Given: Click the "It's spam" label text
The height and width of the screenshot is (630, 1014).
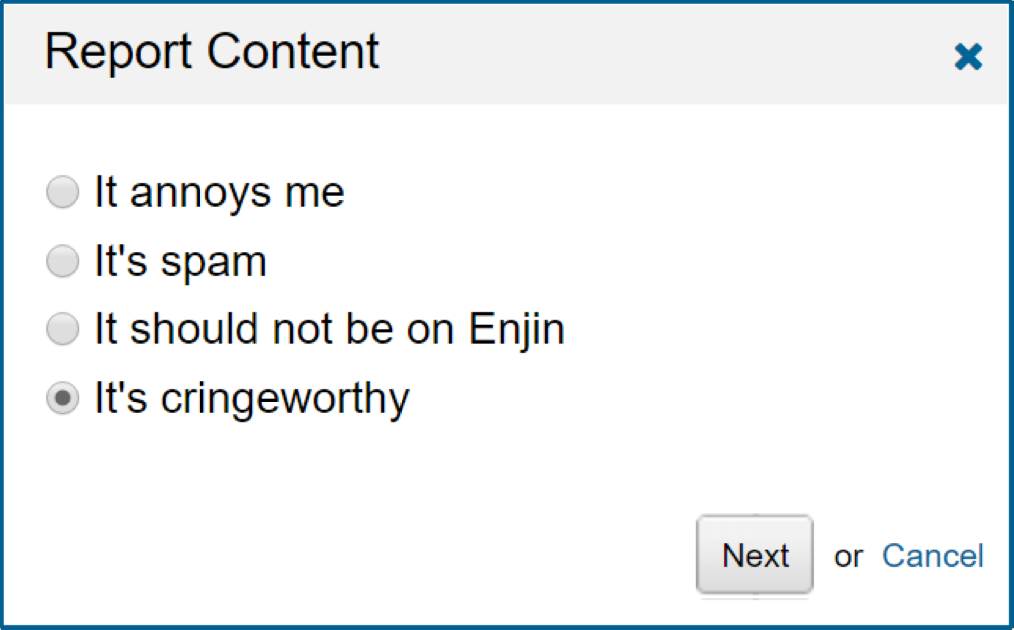Looking at the screenshot, I should (180, 261).
